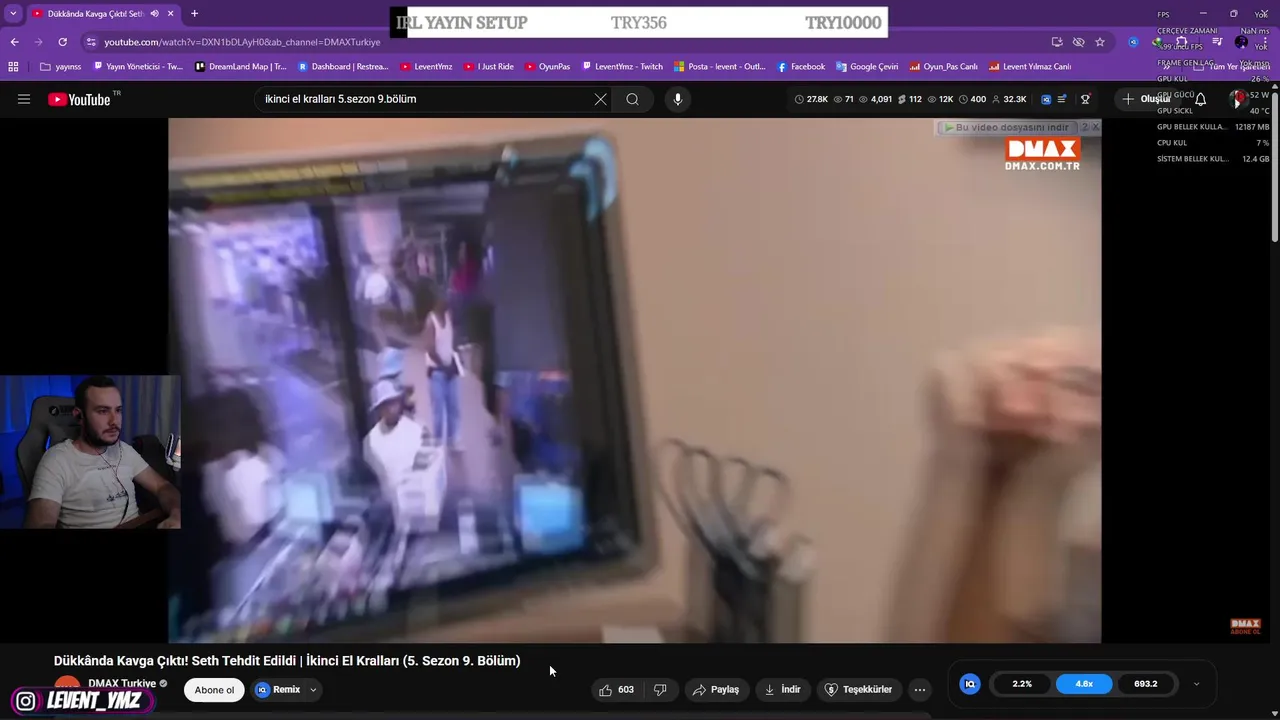Open the vidIQ list icon beside stats
This screenshot has width=1280, height=720.
coord(1062,99)
